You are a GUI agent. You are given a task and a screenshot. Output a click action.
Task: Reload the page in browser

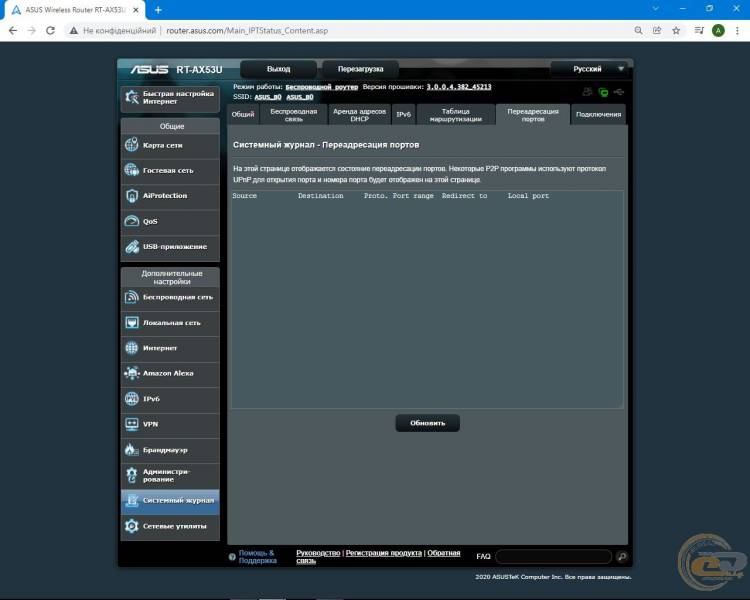[x=50, y=31]
